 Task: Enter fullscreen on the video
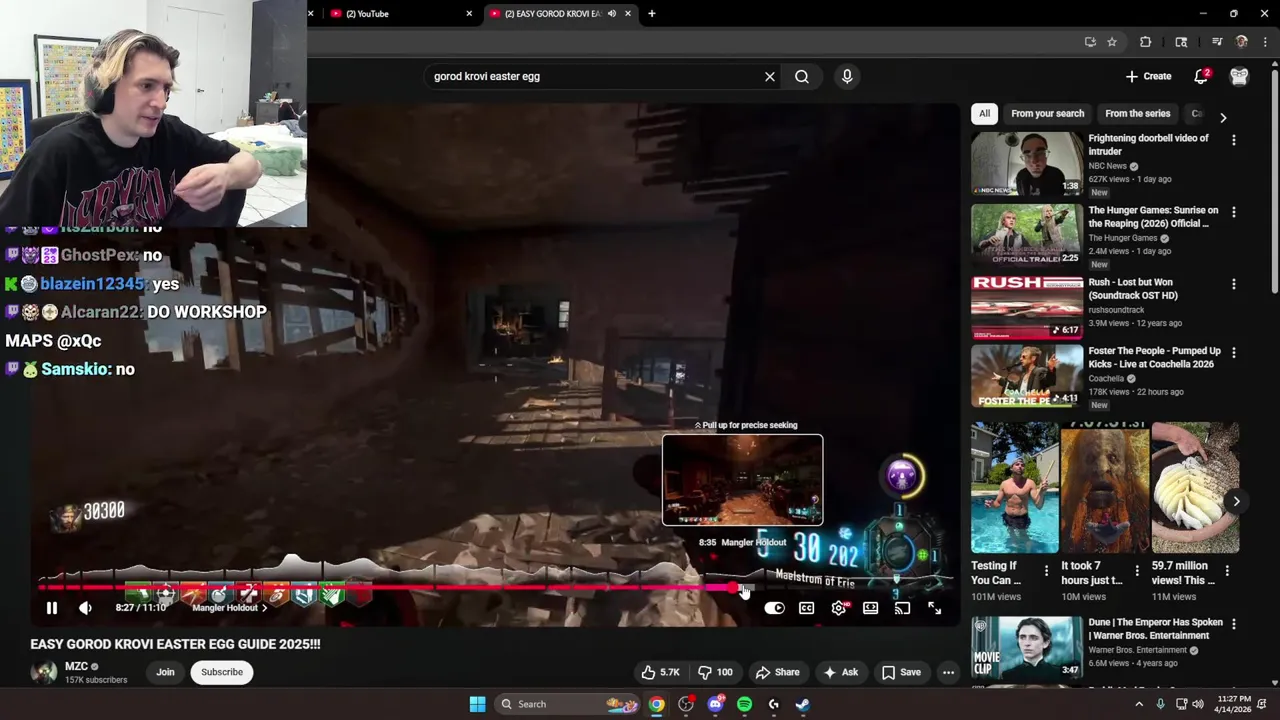[x=935, y=608]
